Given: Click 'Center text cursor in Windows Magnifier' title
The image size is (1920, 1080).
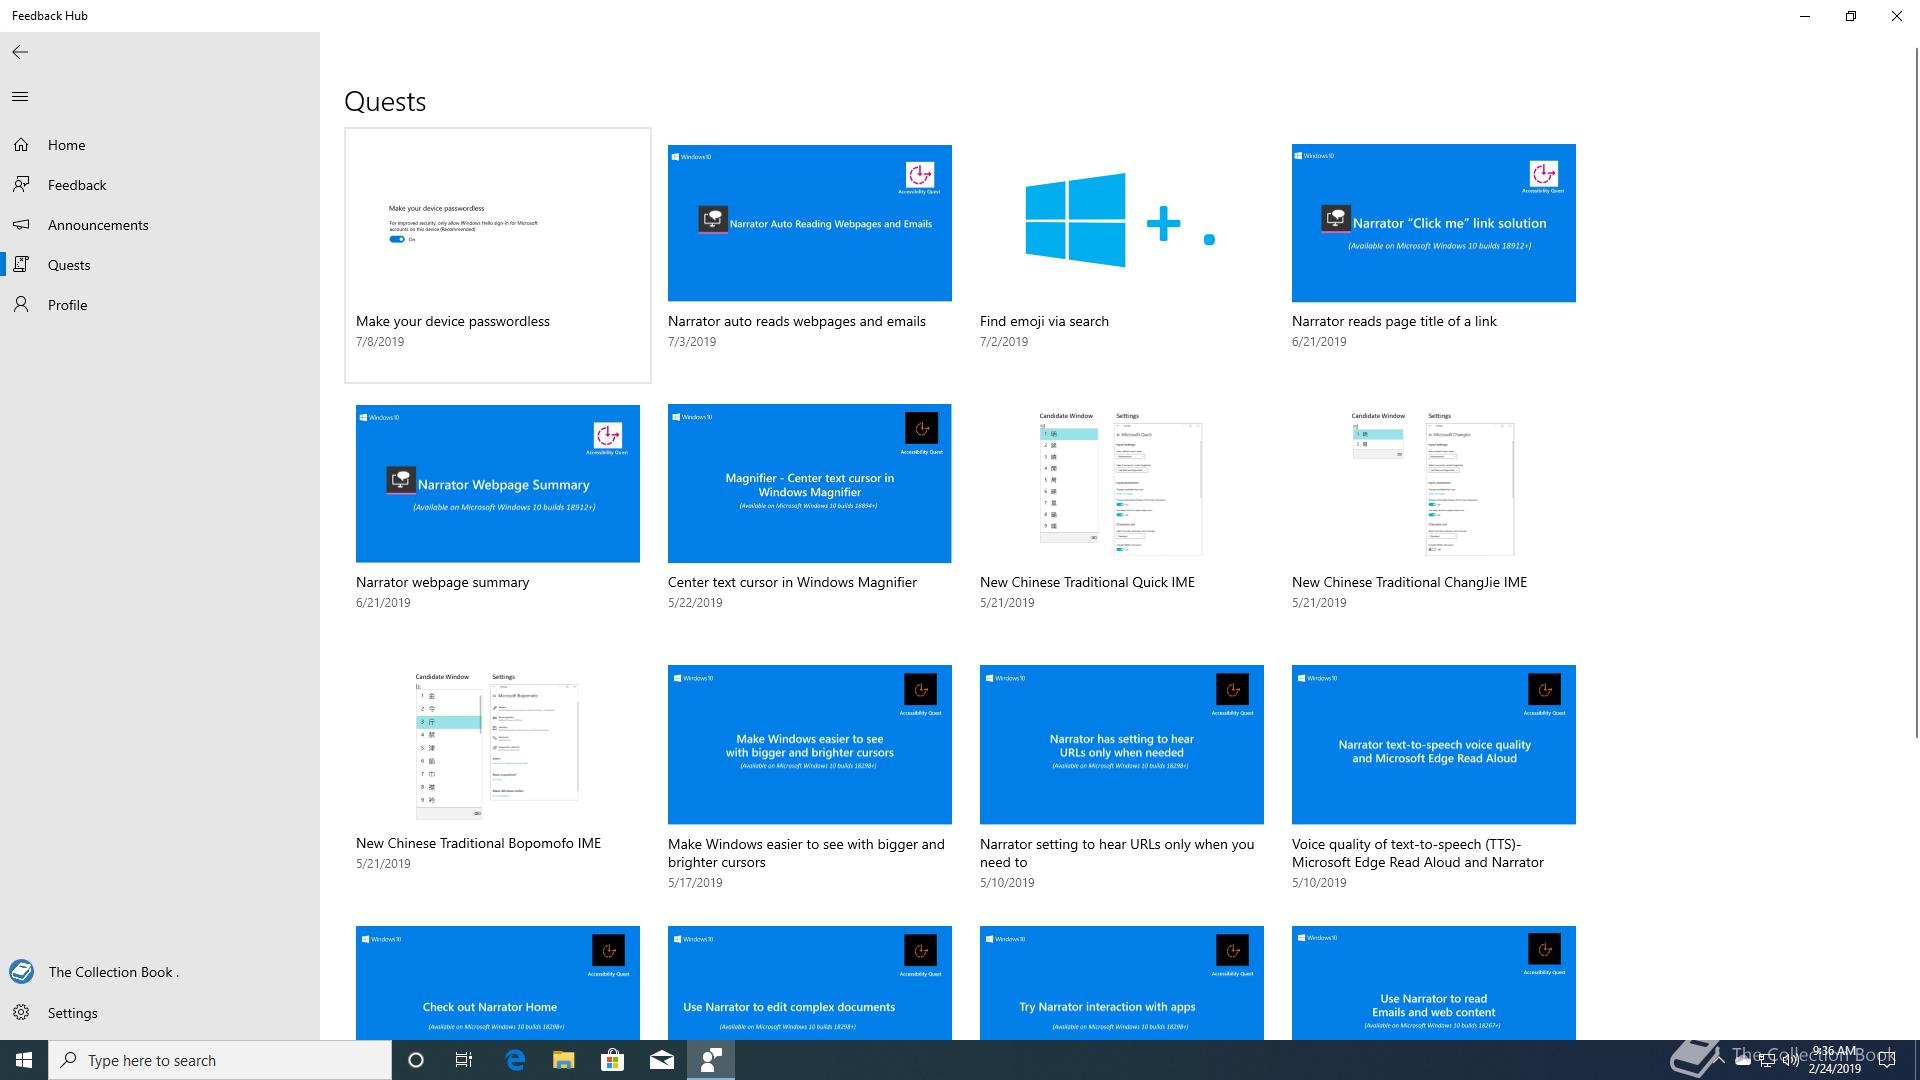Looking at the screenshot, I should click(x=792, y=582).
